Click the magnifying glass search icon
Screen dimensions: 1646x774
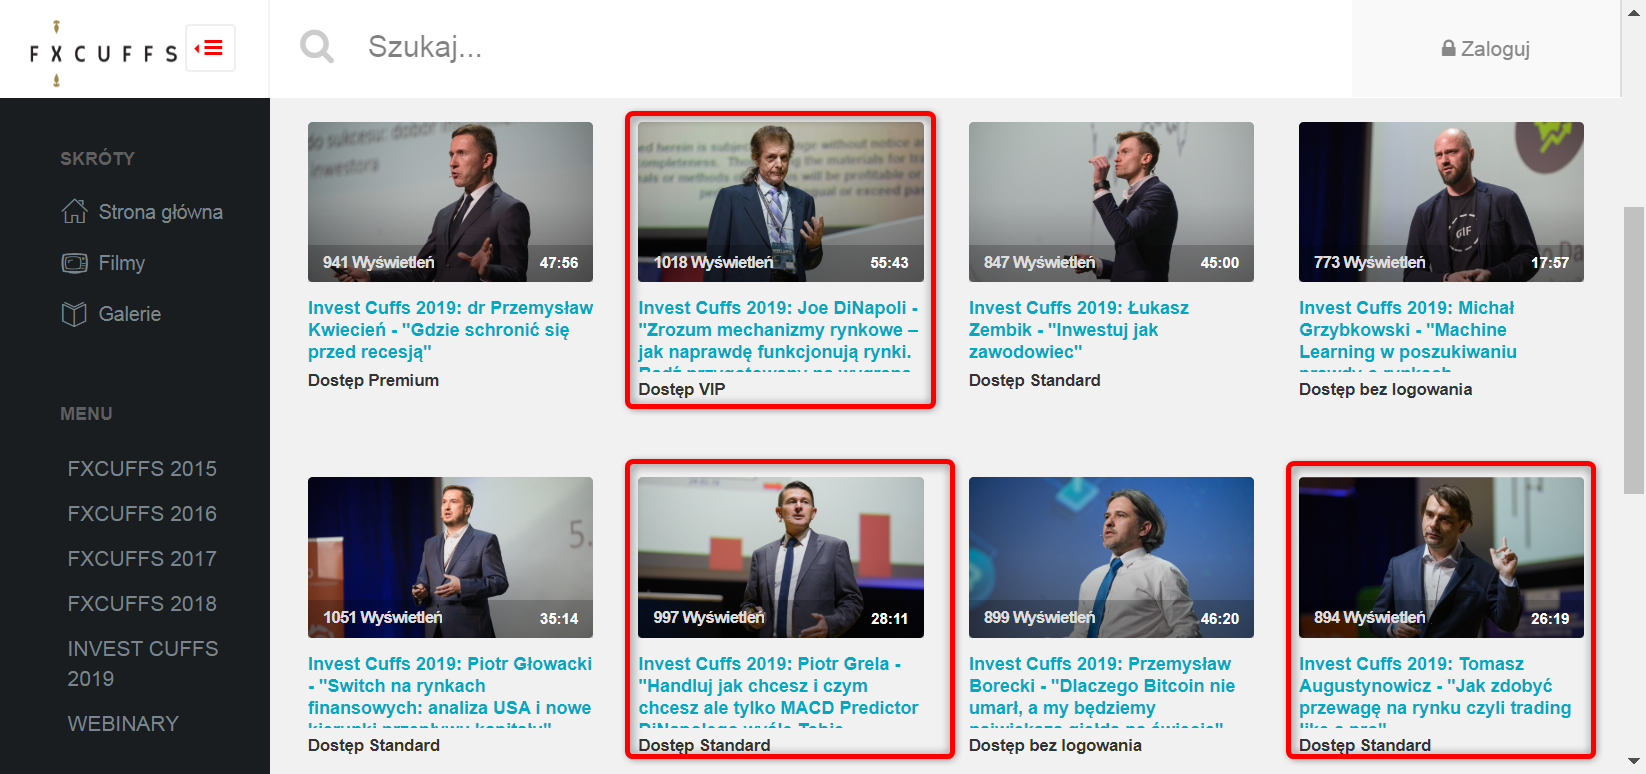pyautogui.click(x=317, y=46)
